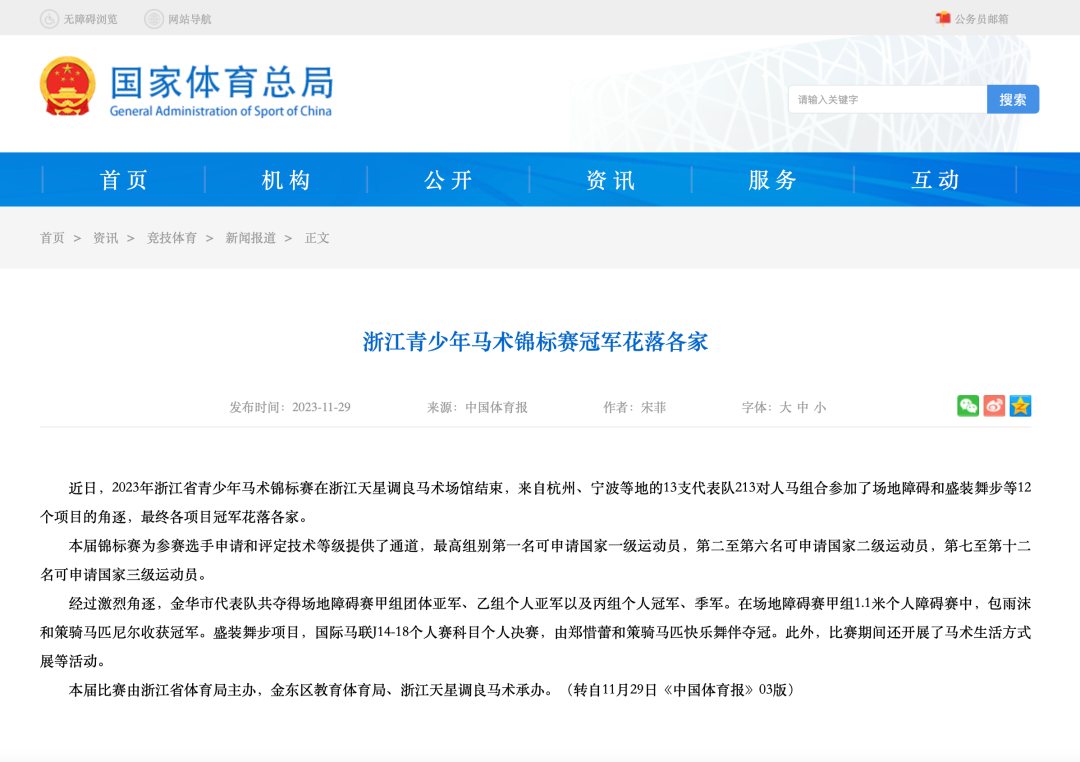Set font size to 大
Viewport: 1080px width, 762px height.
[785, 407]
